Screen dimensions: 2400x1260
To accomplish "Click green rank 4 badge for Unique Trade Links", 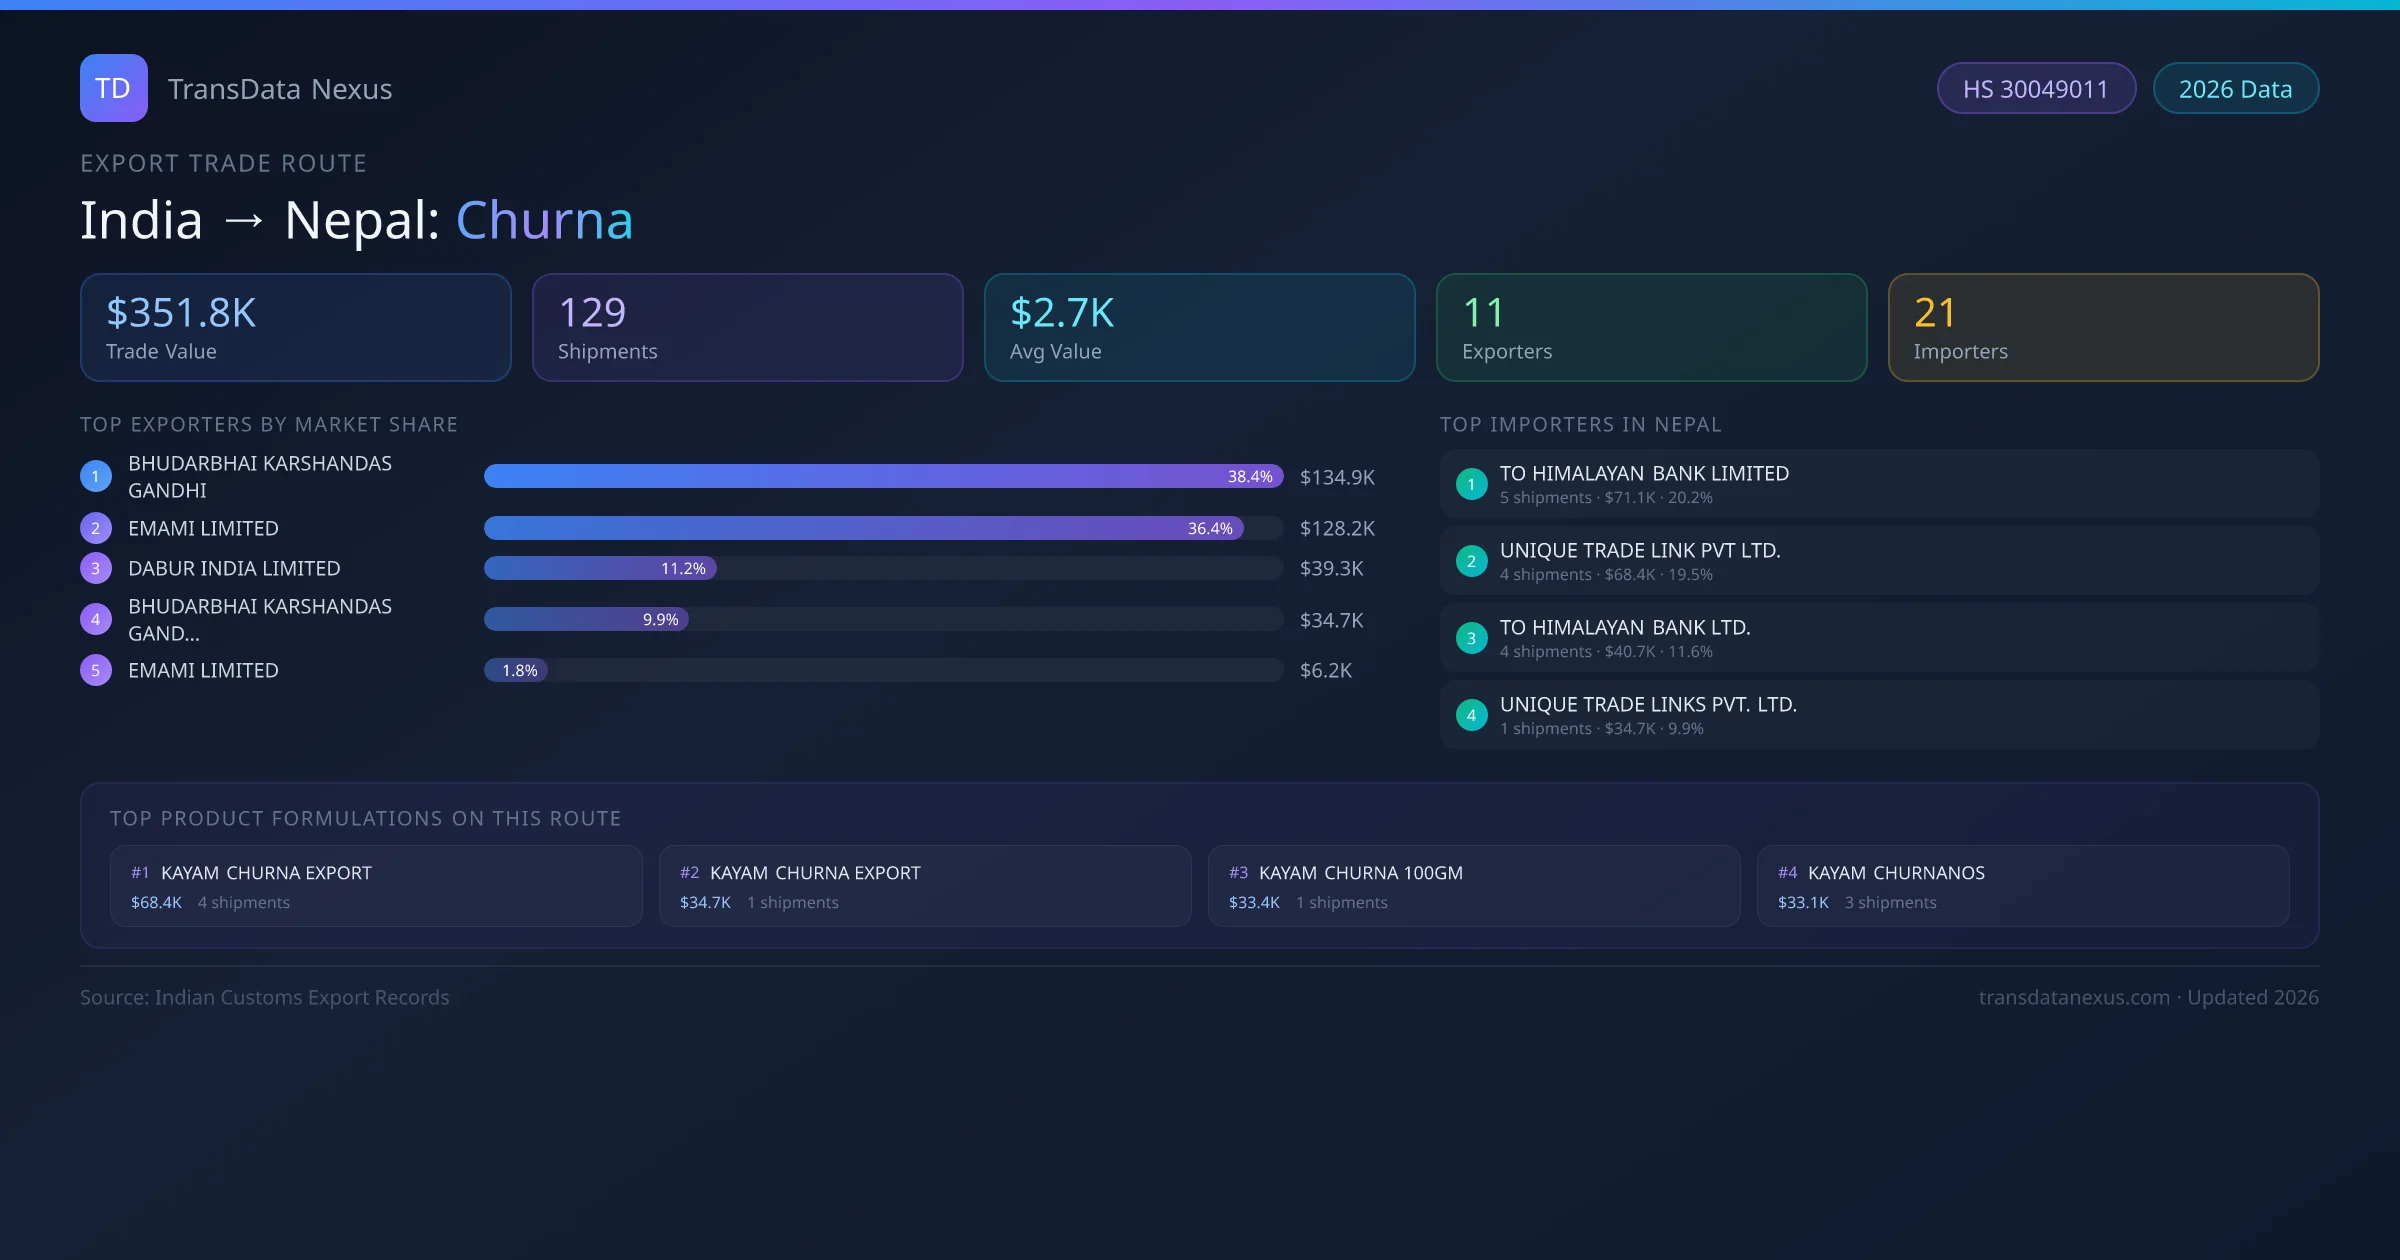I will [x=1471, y=715].
